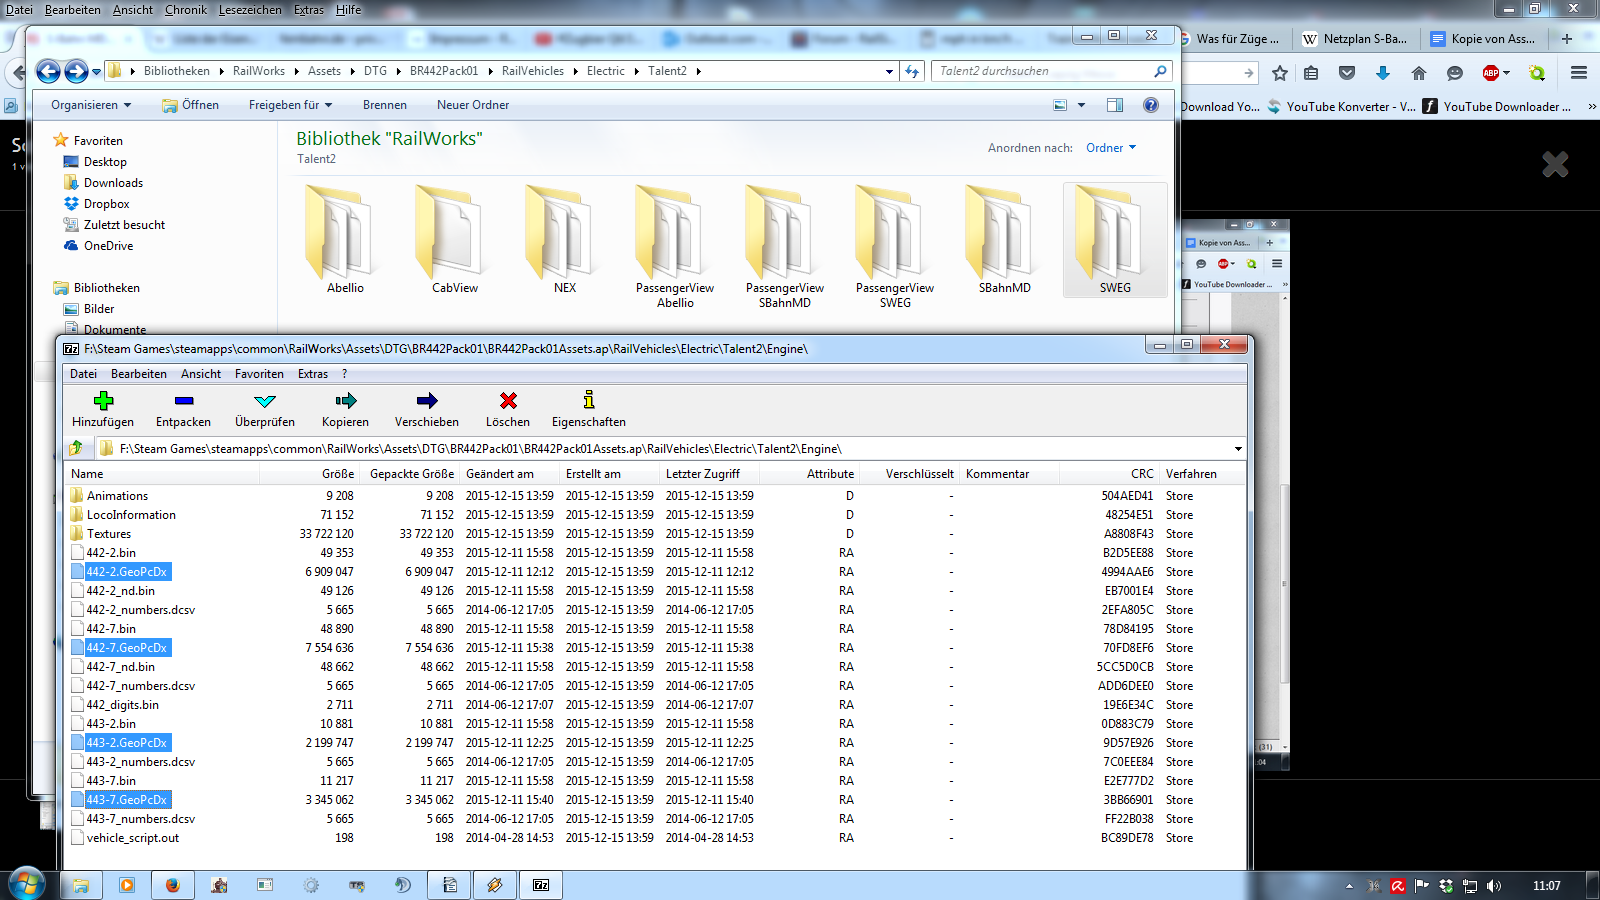Select the Downloads favorite in Explorer sidebar

113,183
